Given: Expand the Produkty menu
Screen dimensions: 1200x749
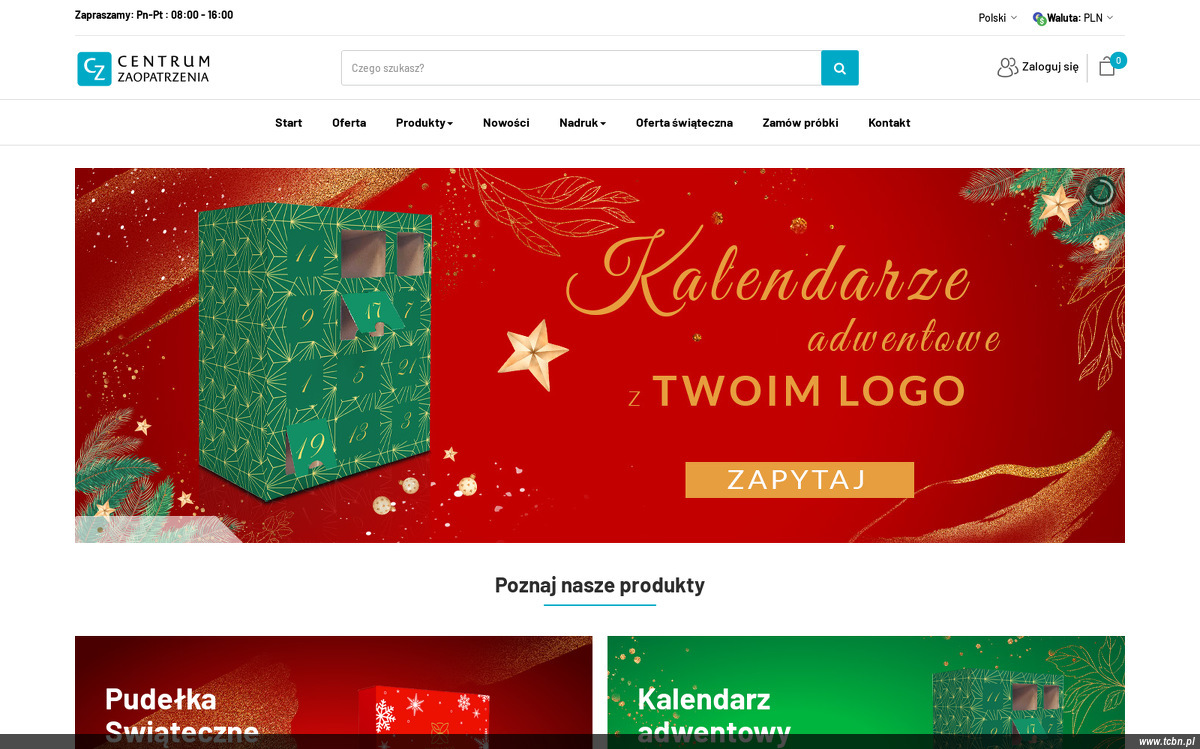Looking at the screenshot, I should click(424, 123).
